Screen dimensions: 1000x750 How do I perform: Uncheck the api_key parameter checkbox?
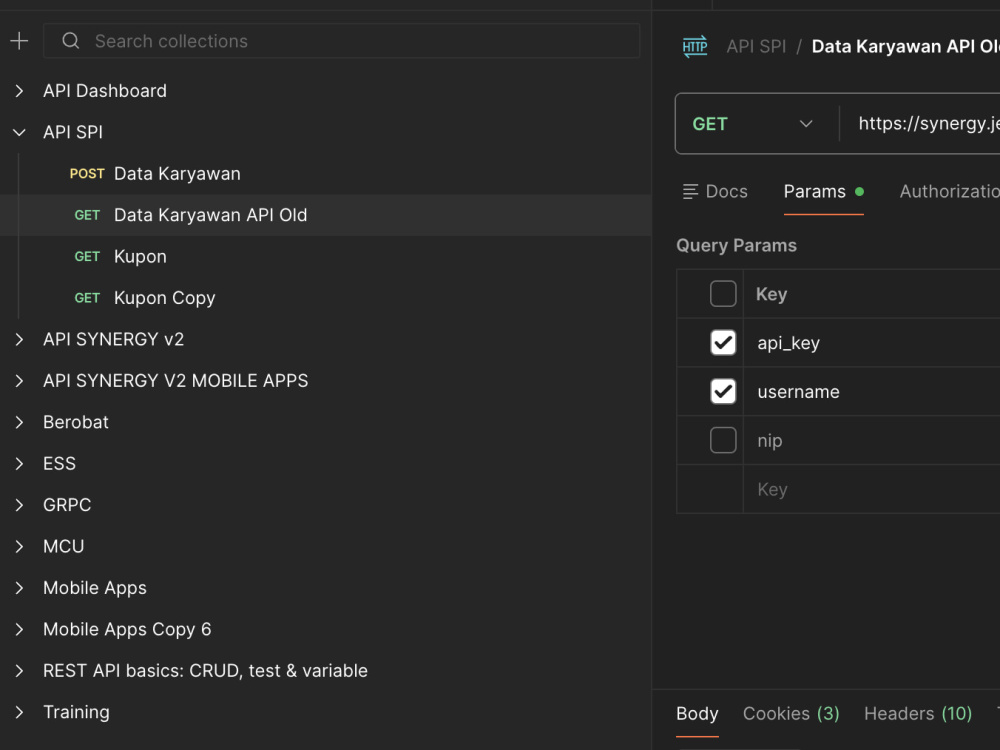pyautogui.click(x=723, y=342)
